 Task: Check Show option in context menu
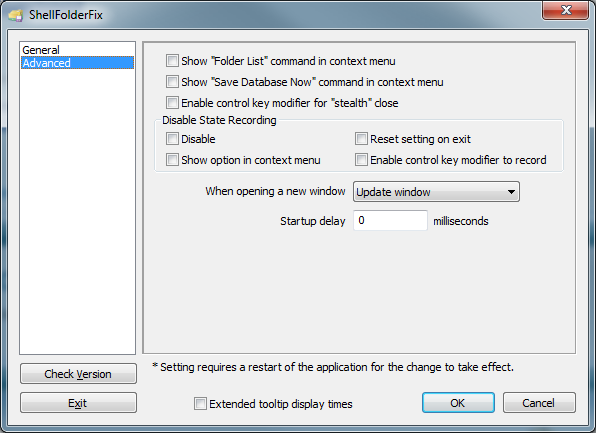[x=172, y=160]
